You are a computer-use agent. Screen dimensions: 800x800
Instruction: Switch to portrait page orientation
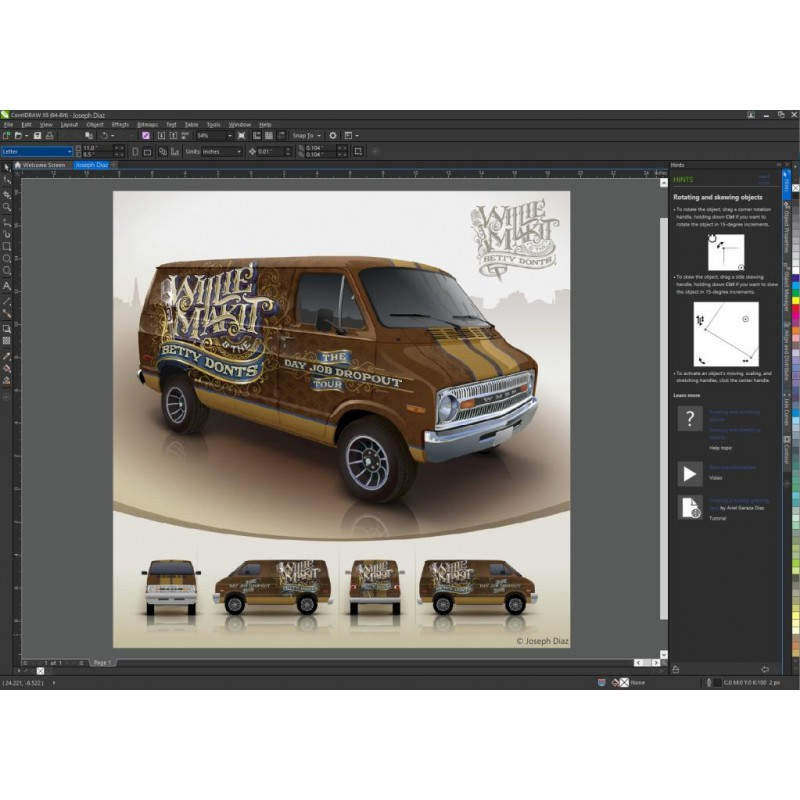[x=134, y=152]
